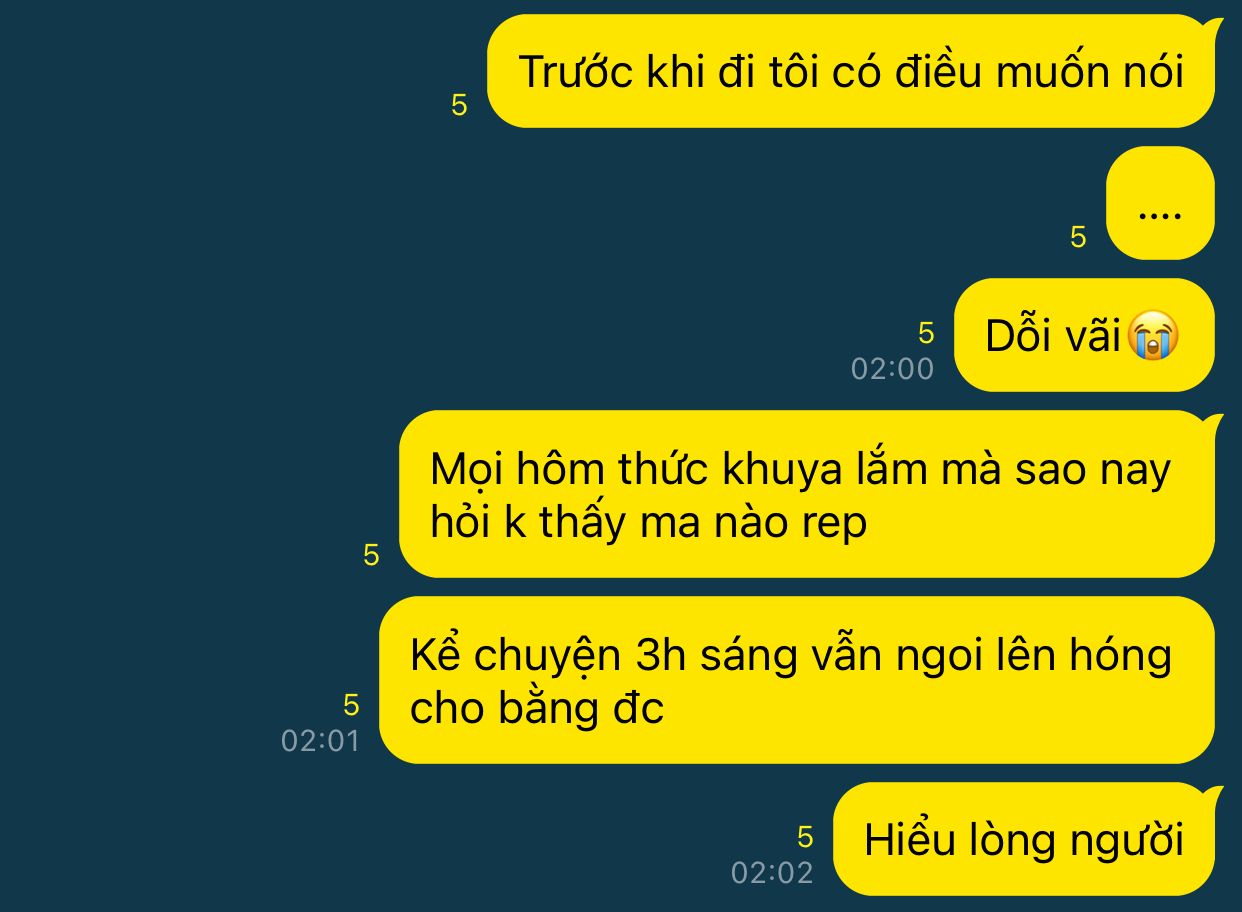Click read count 5 beside '....' message
The height and width of the screenshot is (912, 1242).
coord(1078,237)
